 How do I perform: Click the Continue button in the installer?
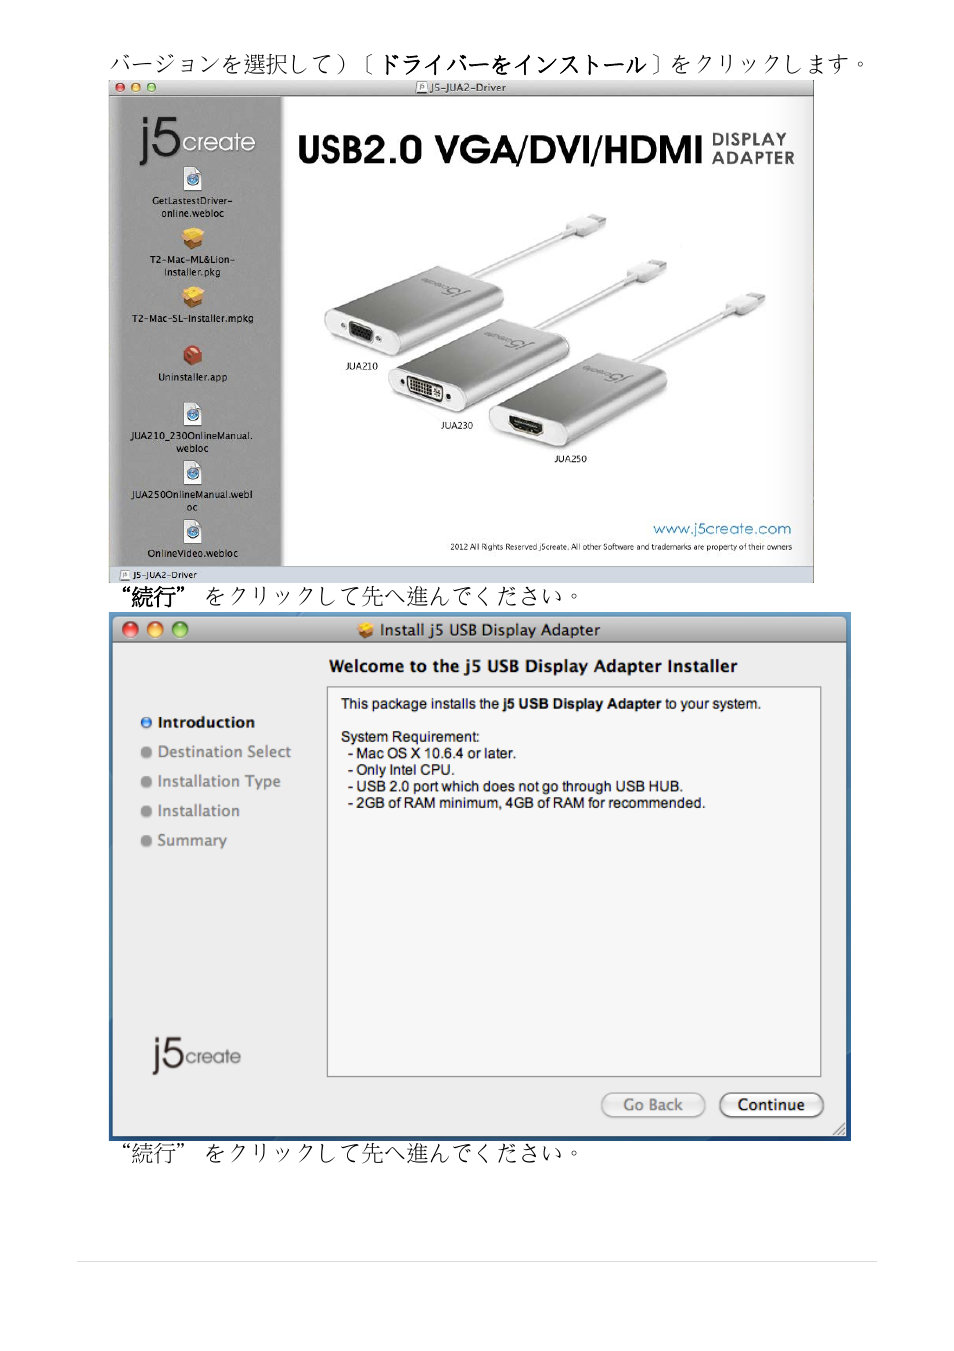pos(770,1105)
